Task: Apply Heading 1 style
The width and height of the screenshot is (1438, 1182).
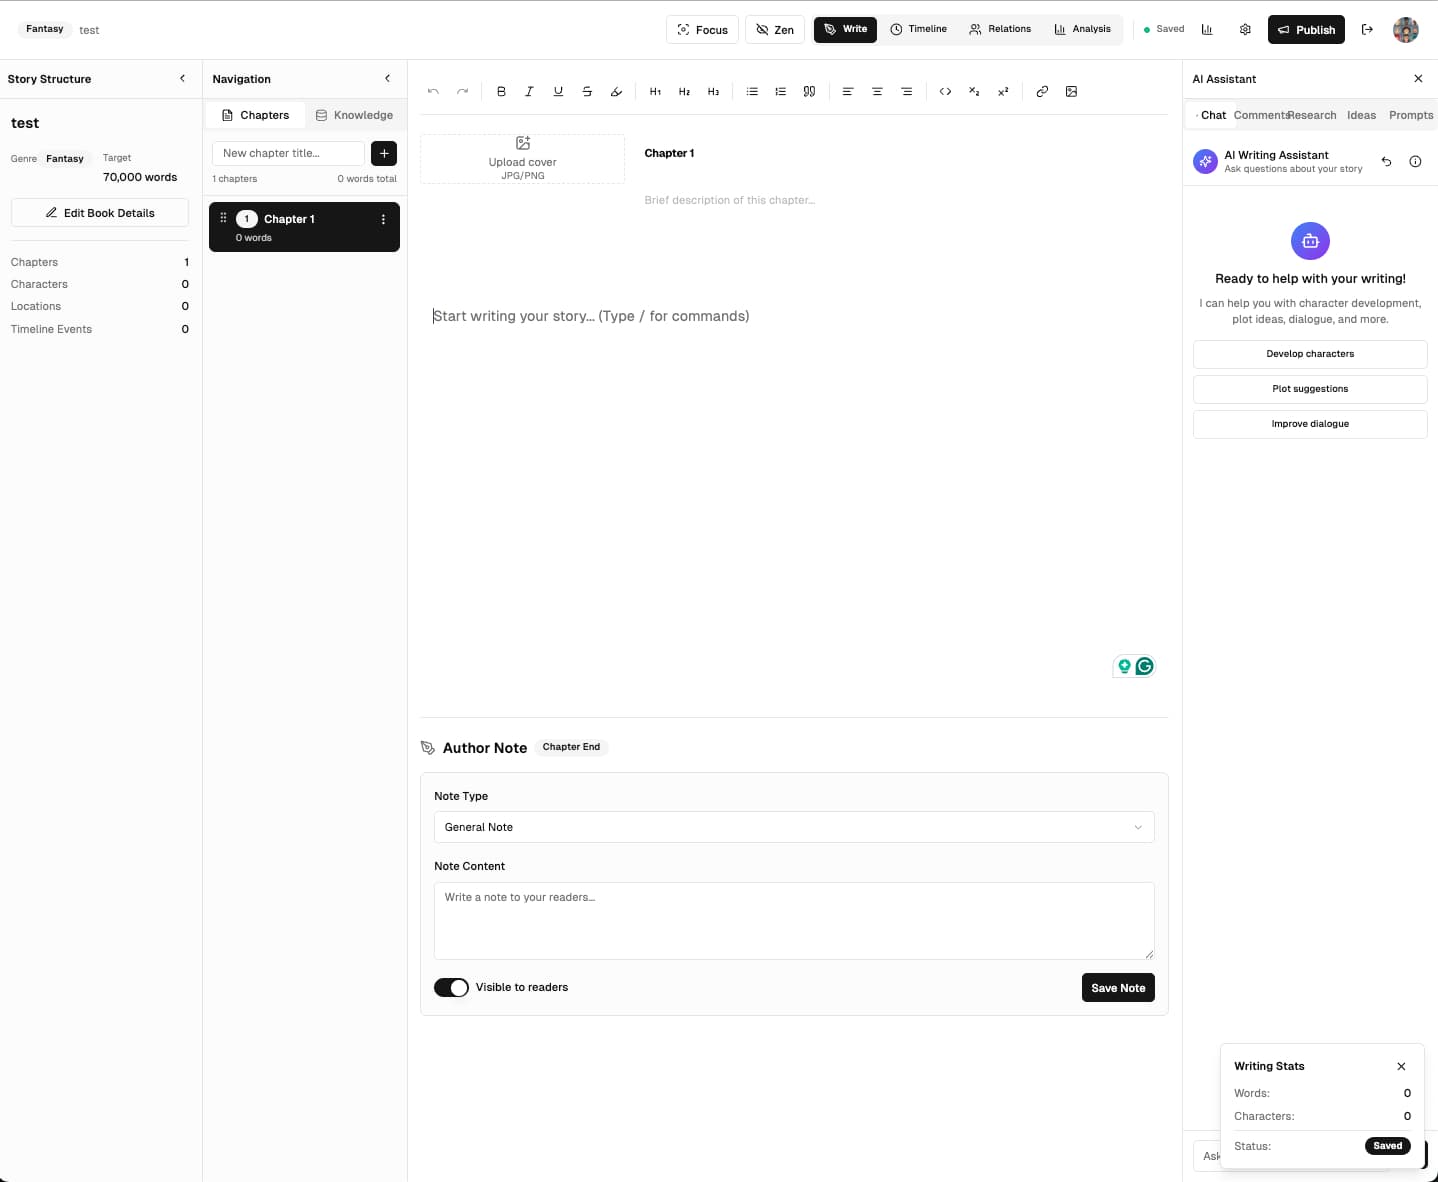Action: (655, 91)
